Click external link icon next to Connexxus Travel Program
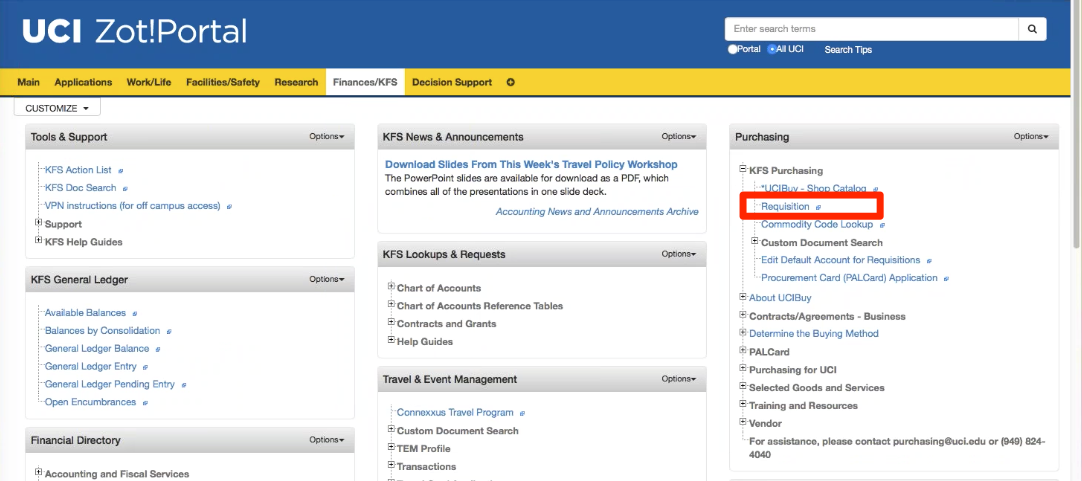This screenshot has width=1082, height=481. point(522,413)
